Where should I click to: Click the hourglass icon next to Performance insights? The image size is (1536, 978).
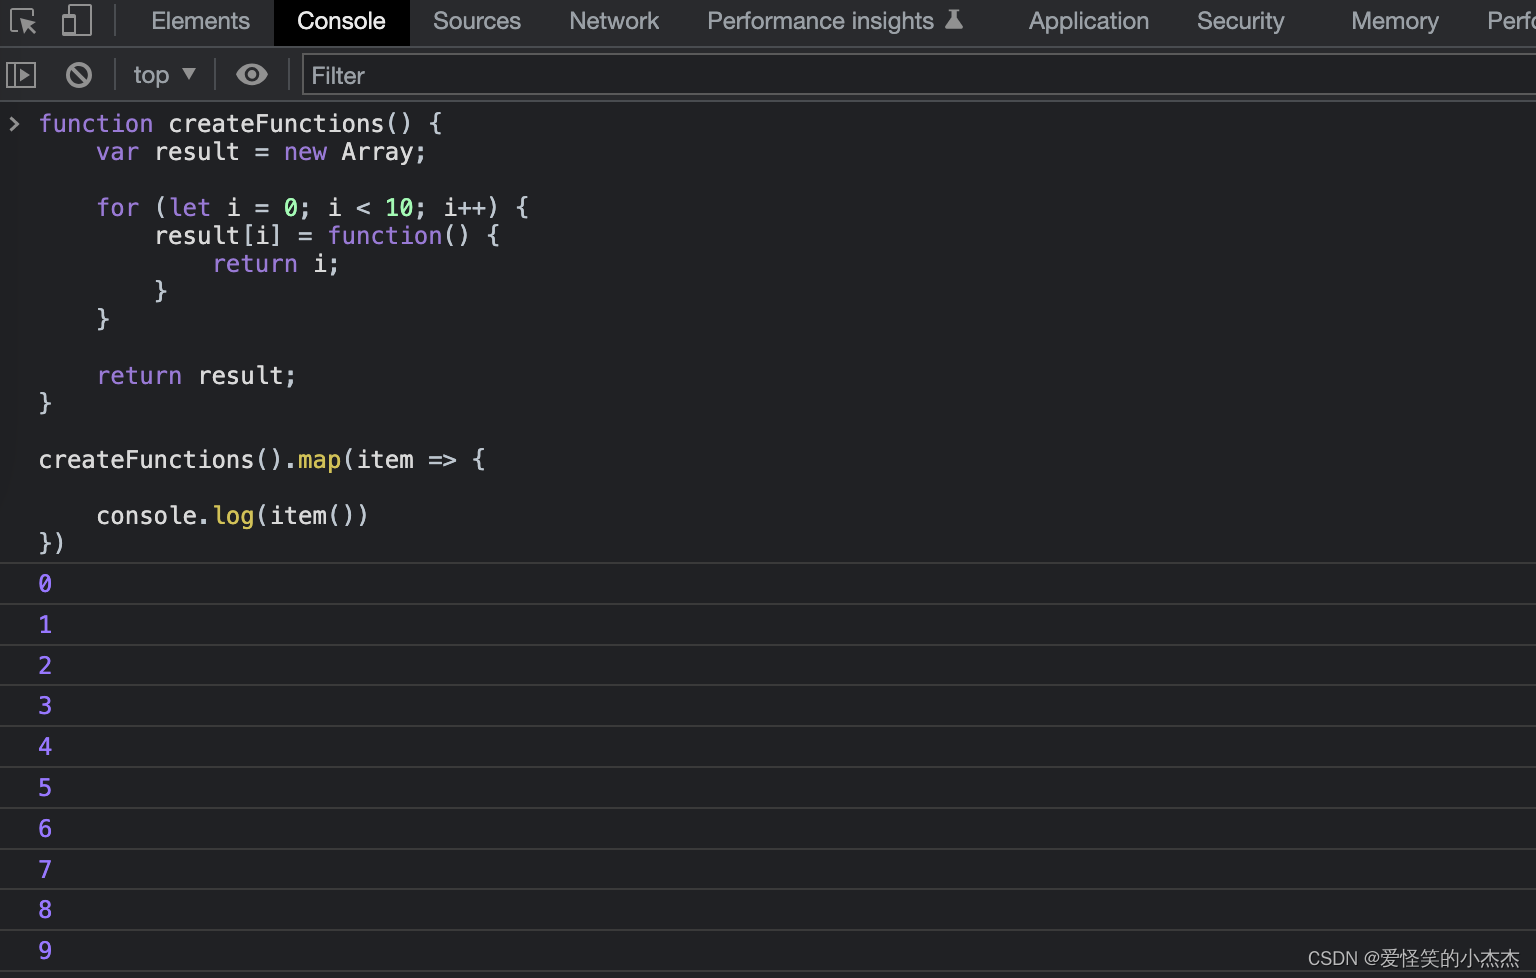pos(954,18)
